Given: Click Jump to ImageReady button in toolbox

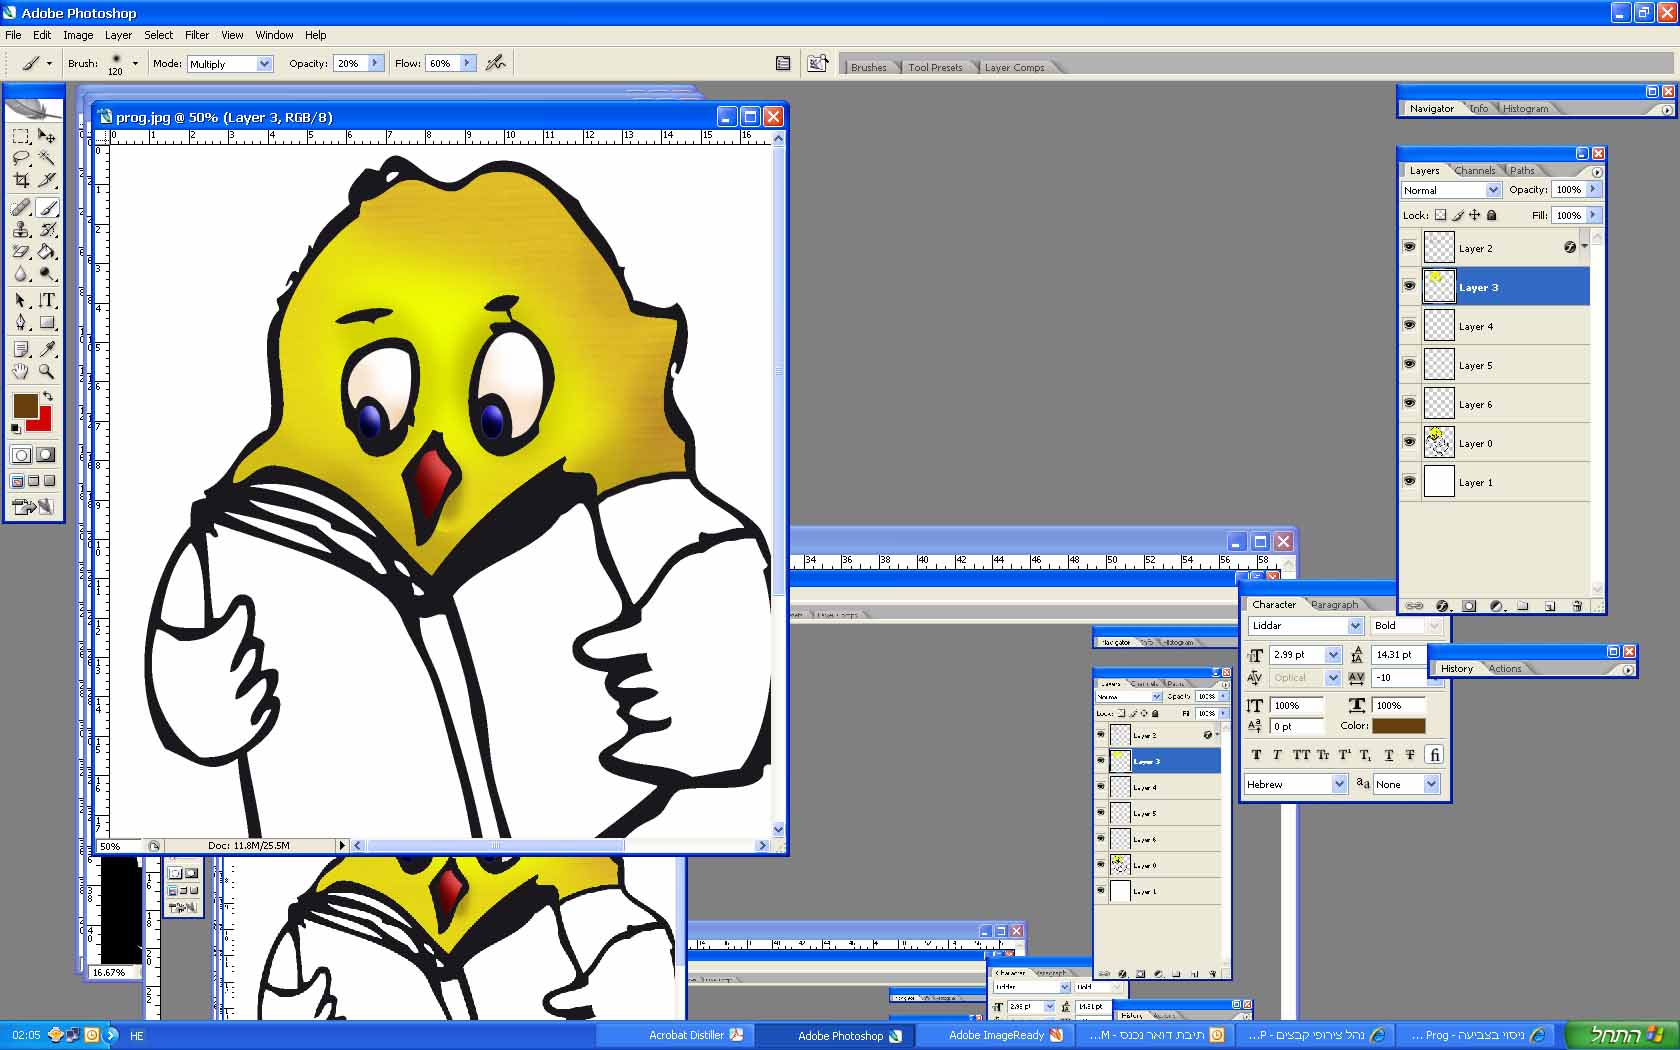Looking at the screenshot, I should [34, 507].
